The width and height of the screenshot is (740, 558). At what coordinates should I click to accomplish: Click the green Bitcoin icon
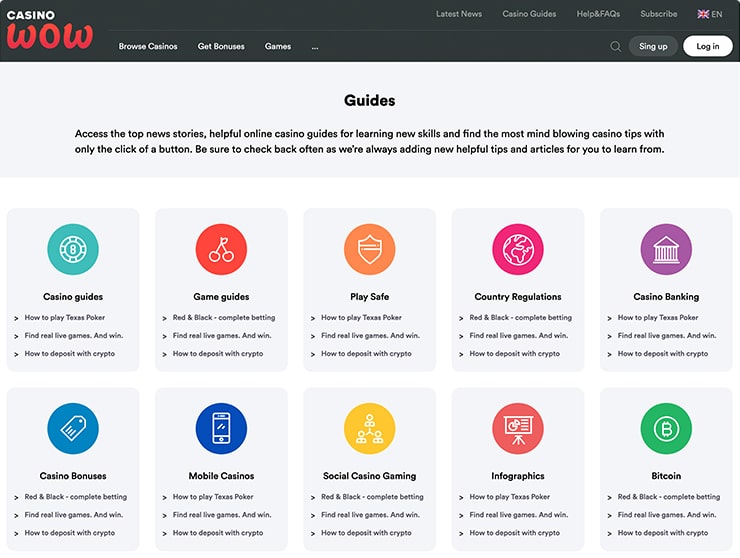click(666, 429)
